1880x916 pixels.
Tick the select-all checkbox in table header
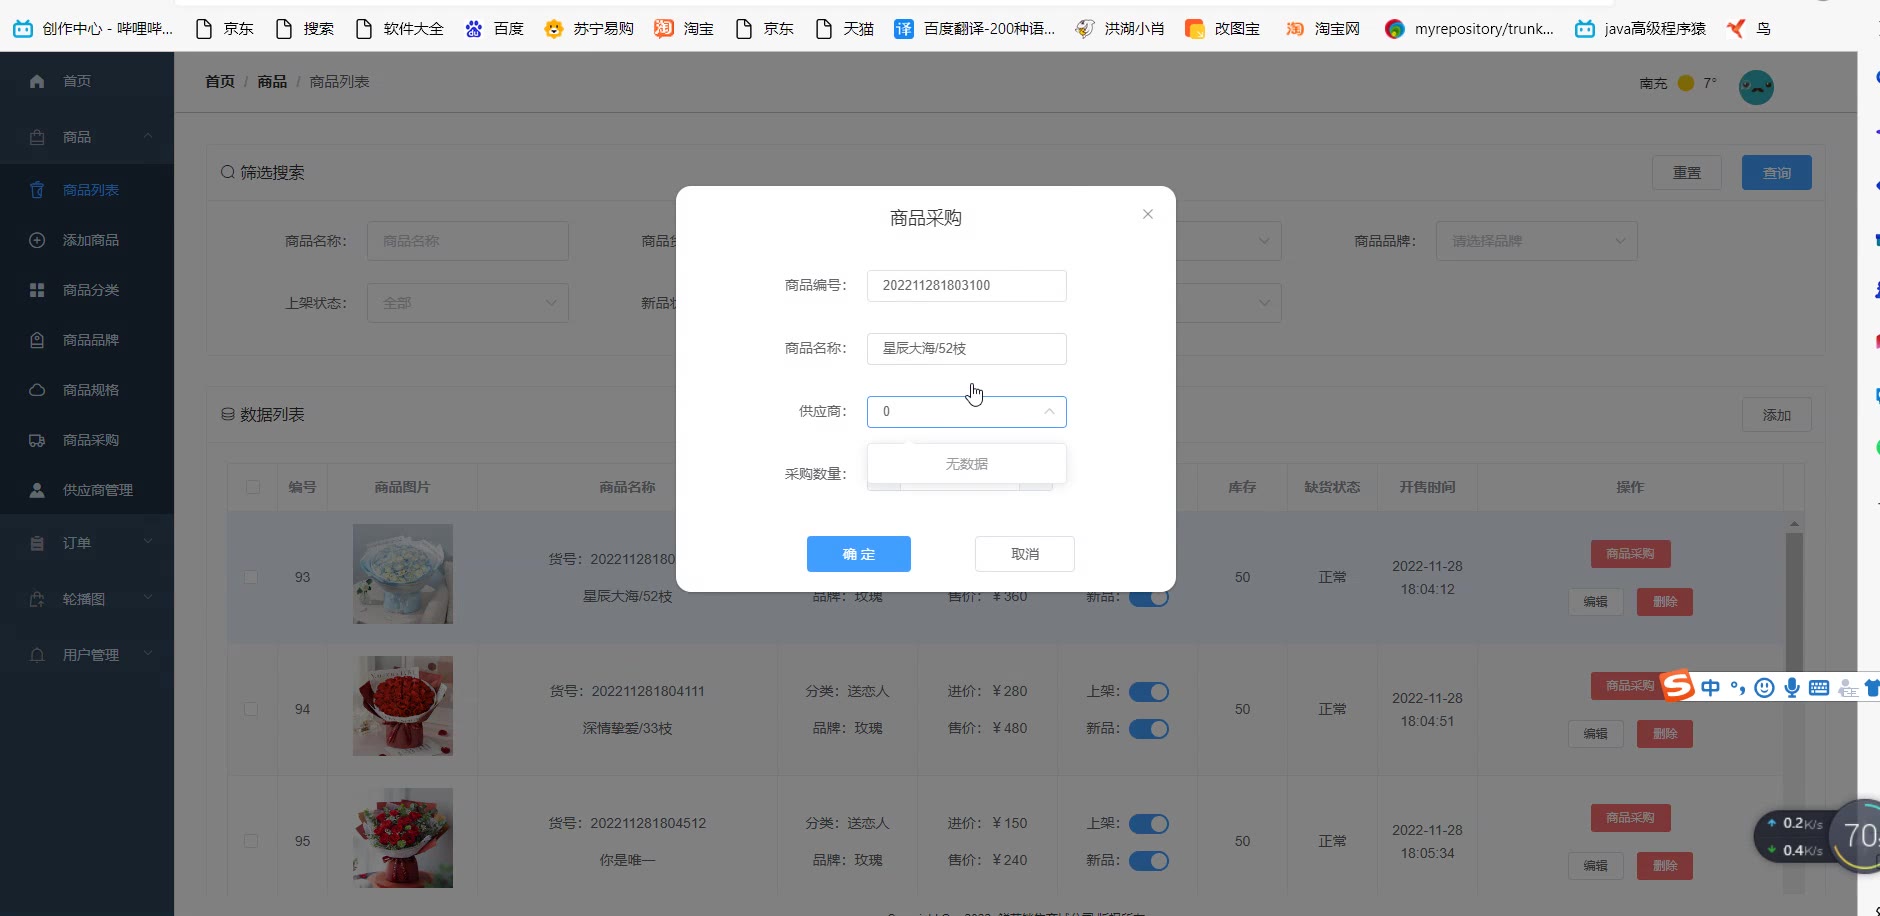coord(253,487)
